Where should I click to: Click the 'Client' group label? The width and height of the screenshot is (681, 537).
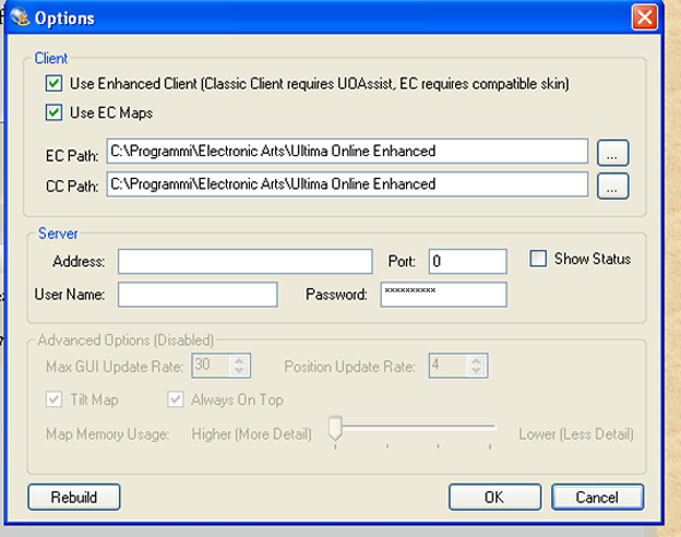[51, 58]
